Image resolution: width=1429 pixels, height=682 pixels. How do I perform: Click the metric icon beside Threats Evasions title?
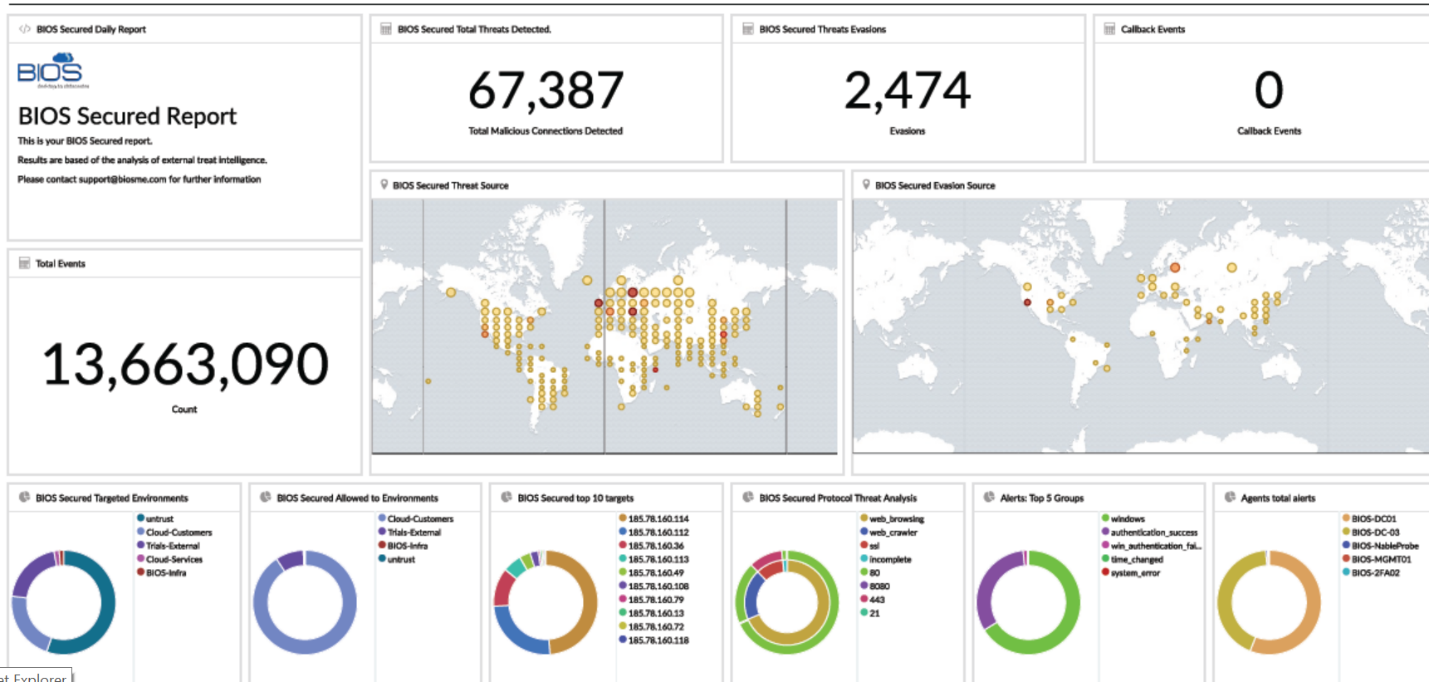click(748, 29)
